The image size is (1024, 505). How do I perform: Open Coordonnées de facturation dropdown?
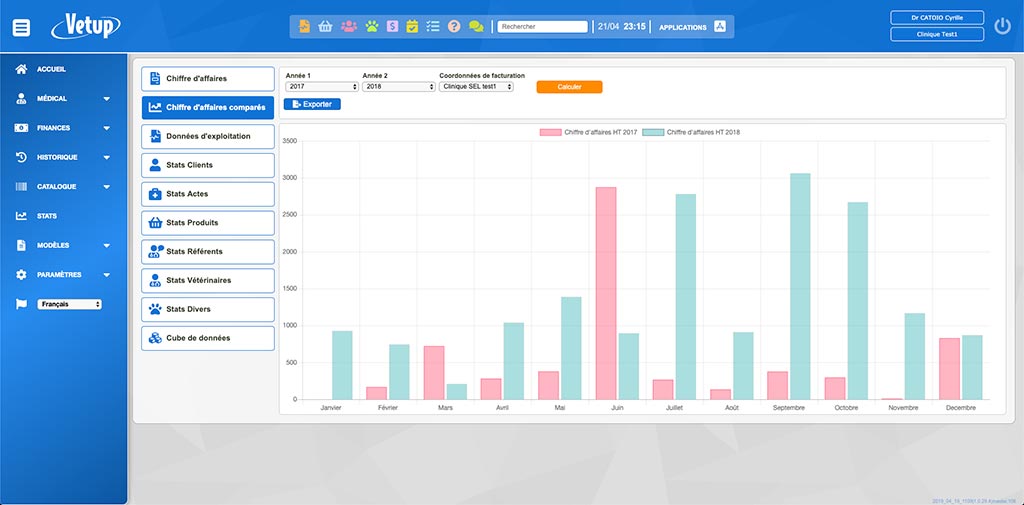tap(476, 87)
